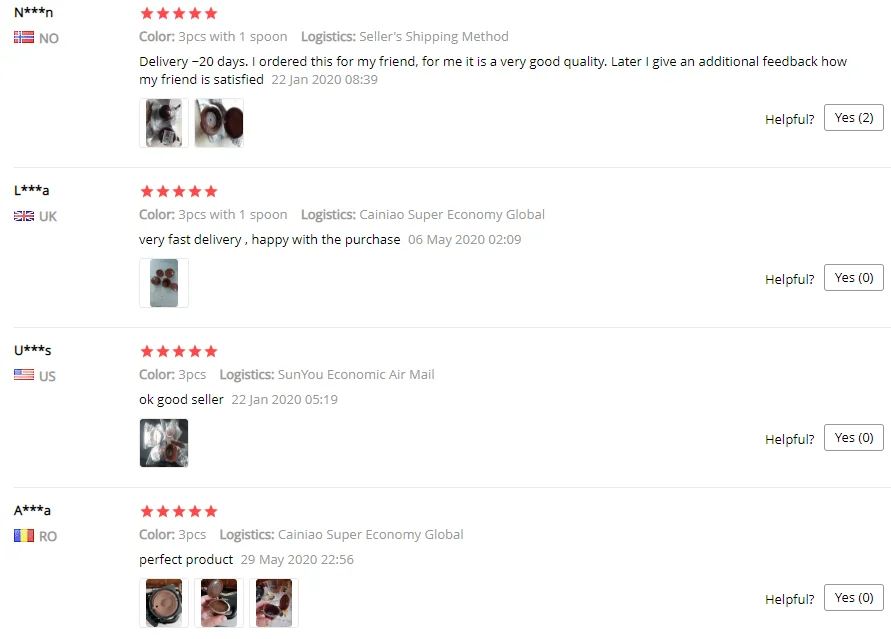
Task: Open the middle photo in A***a's review
Action: click(219, 603)
